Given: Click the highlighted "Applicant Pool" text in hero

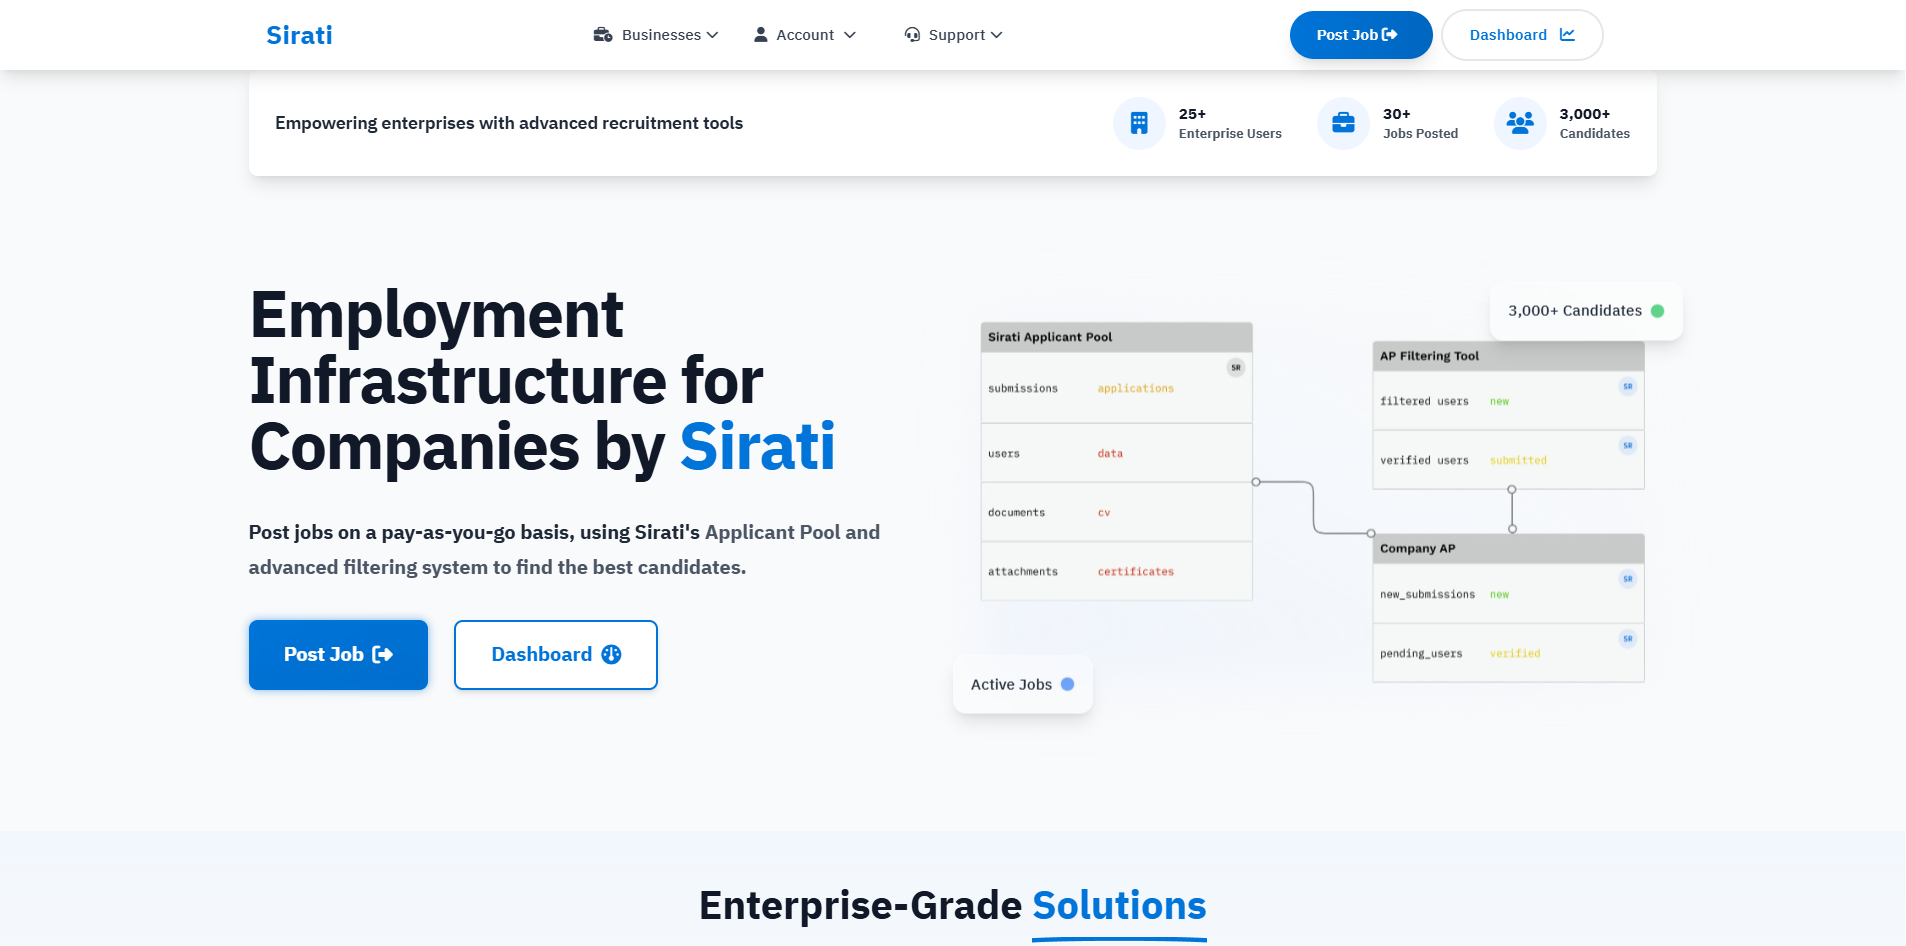Looking at the screenshot, I should tap(772, 532).
